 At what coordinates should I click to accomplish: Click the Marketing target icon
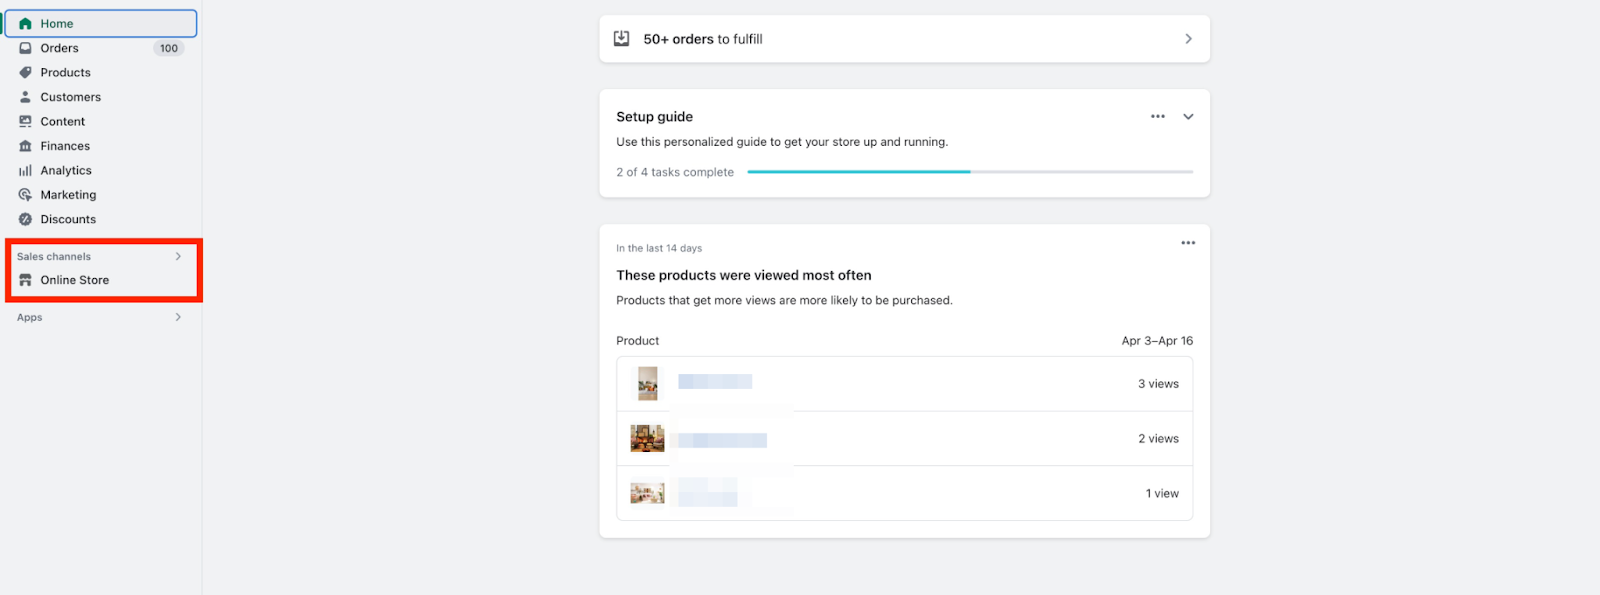[x=26, y=195]
